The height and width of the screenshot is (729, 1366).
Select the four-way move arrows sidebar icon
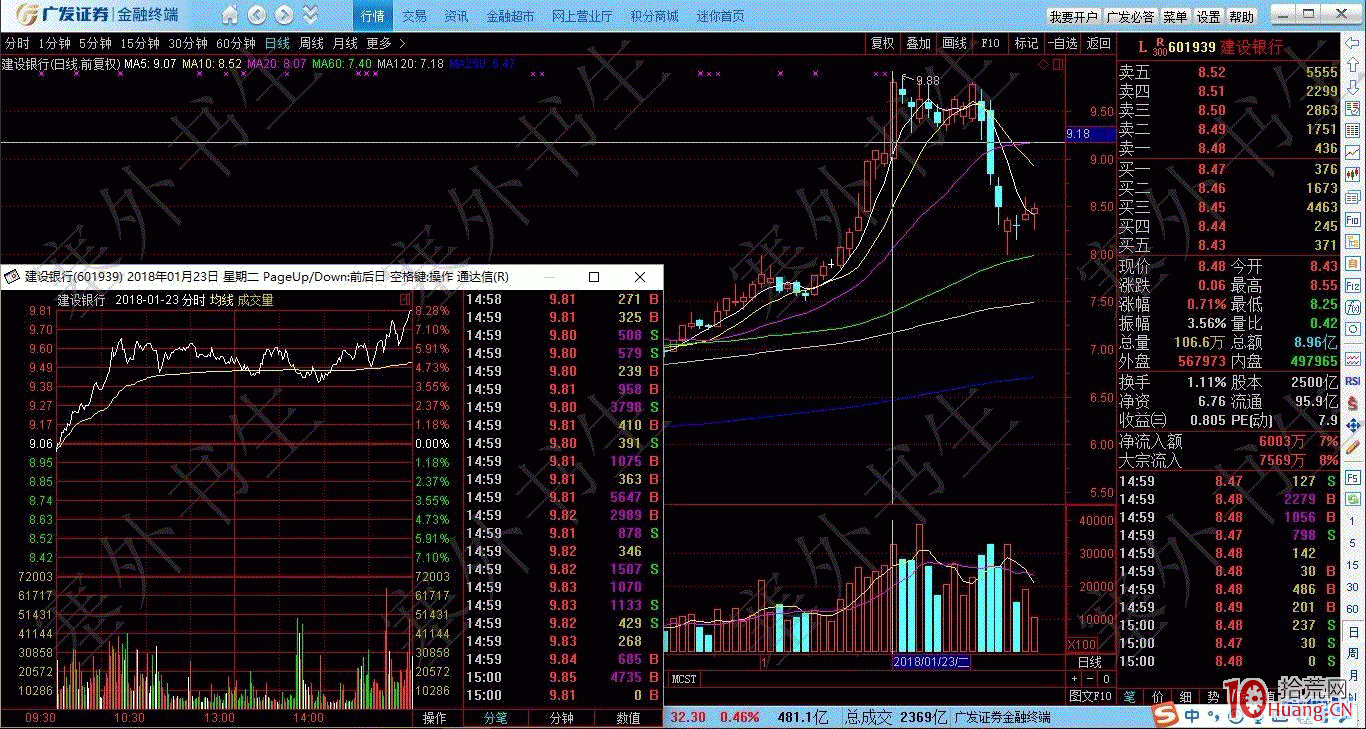coord(1352,425)
